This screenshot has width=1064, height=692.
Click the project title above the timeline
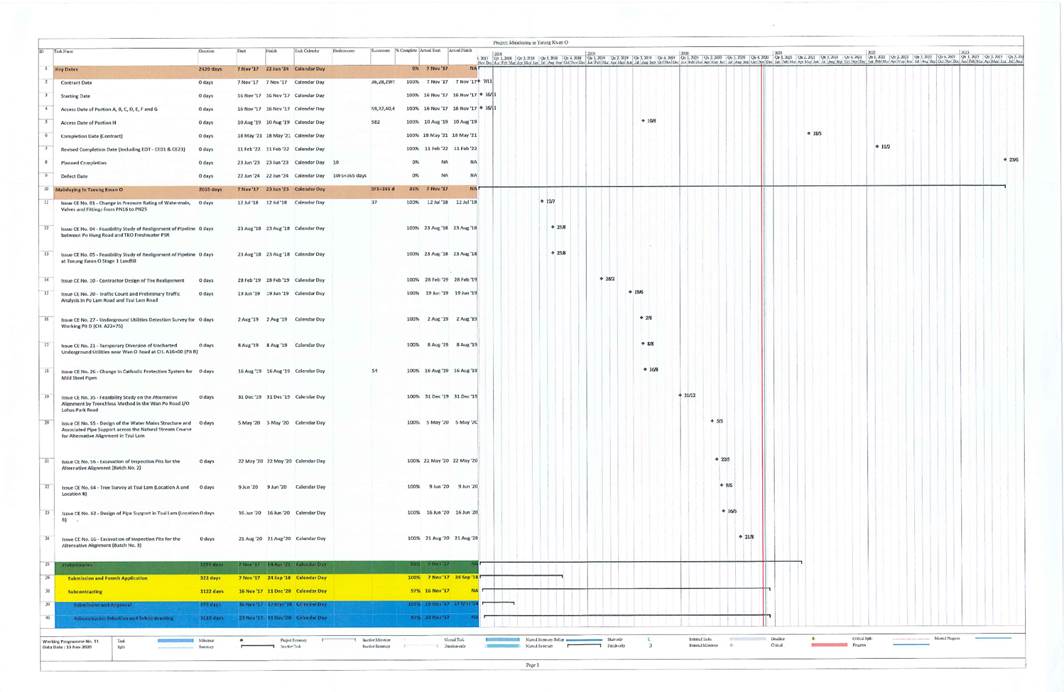pos(530,42)
